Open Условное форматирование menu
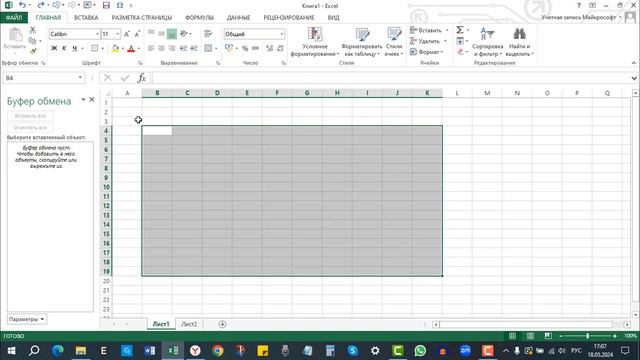640x360 pixels. (315, 42)
